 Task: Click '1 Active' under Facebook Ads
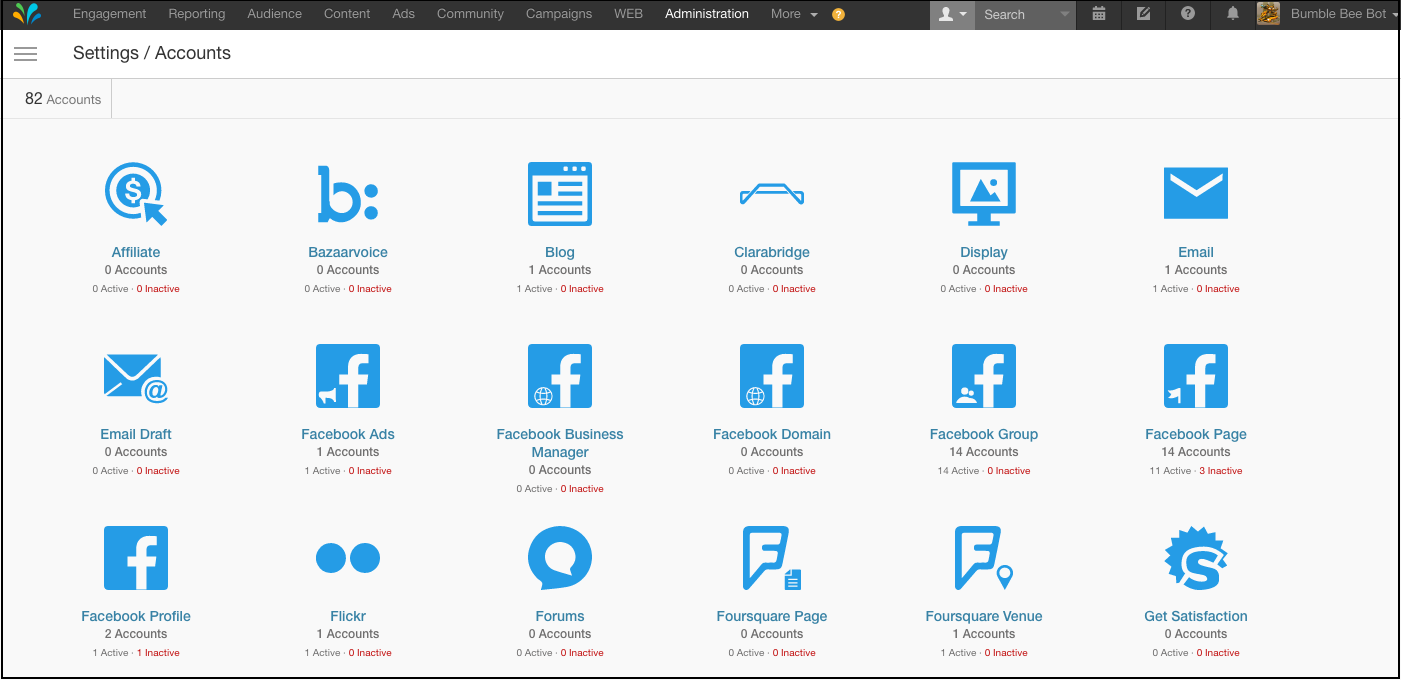(323, 471)
